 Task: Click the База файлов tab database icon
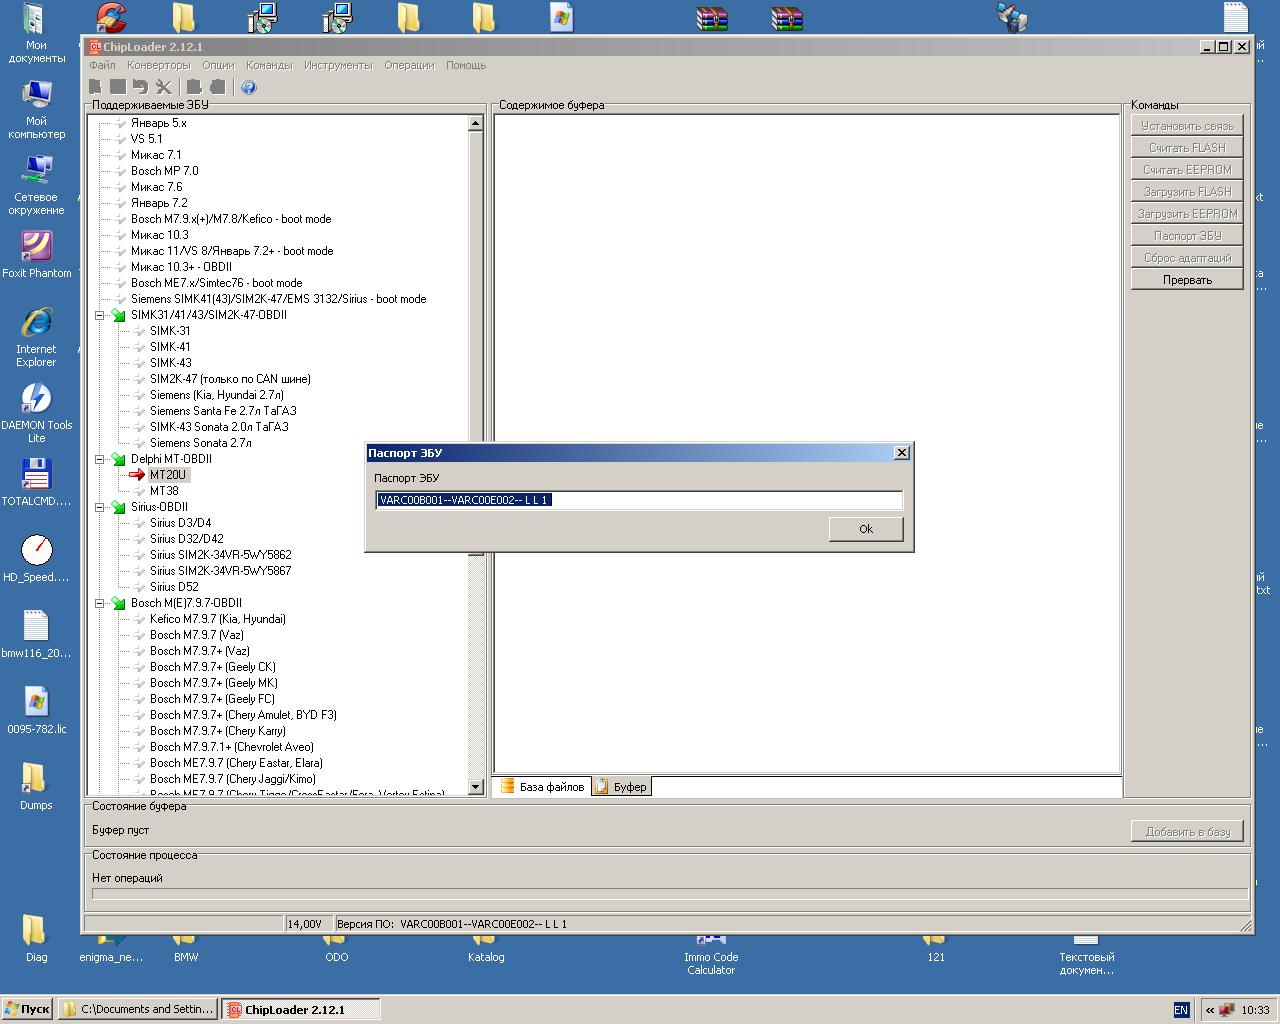pyautogui.click(x=507, y=786)
